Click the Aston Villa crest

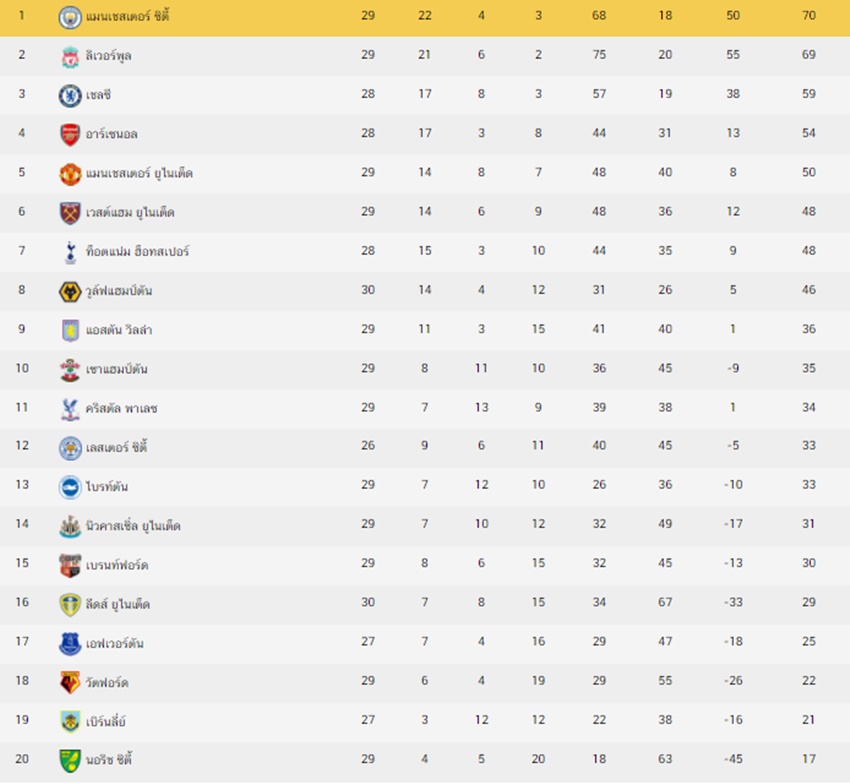[70, 331]
